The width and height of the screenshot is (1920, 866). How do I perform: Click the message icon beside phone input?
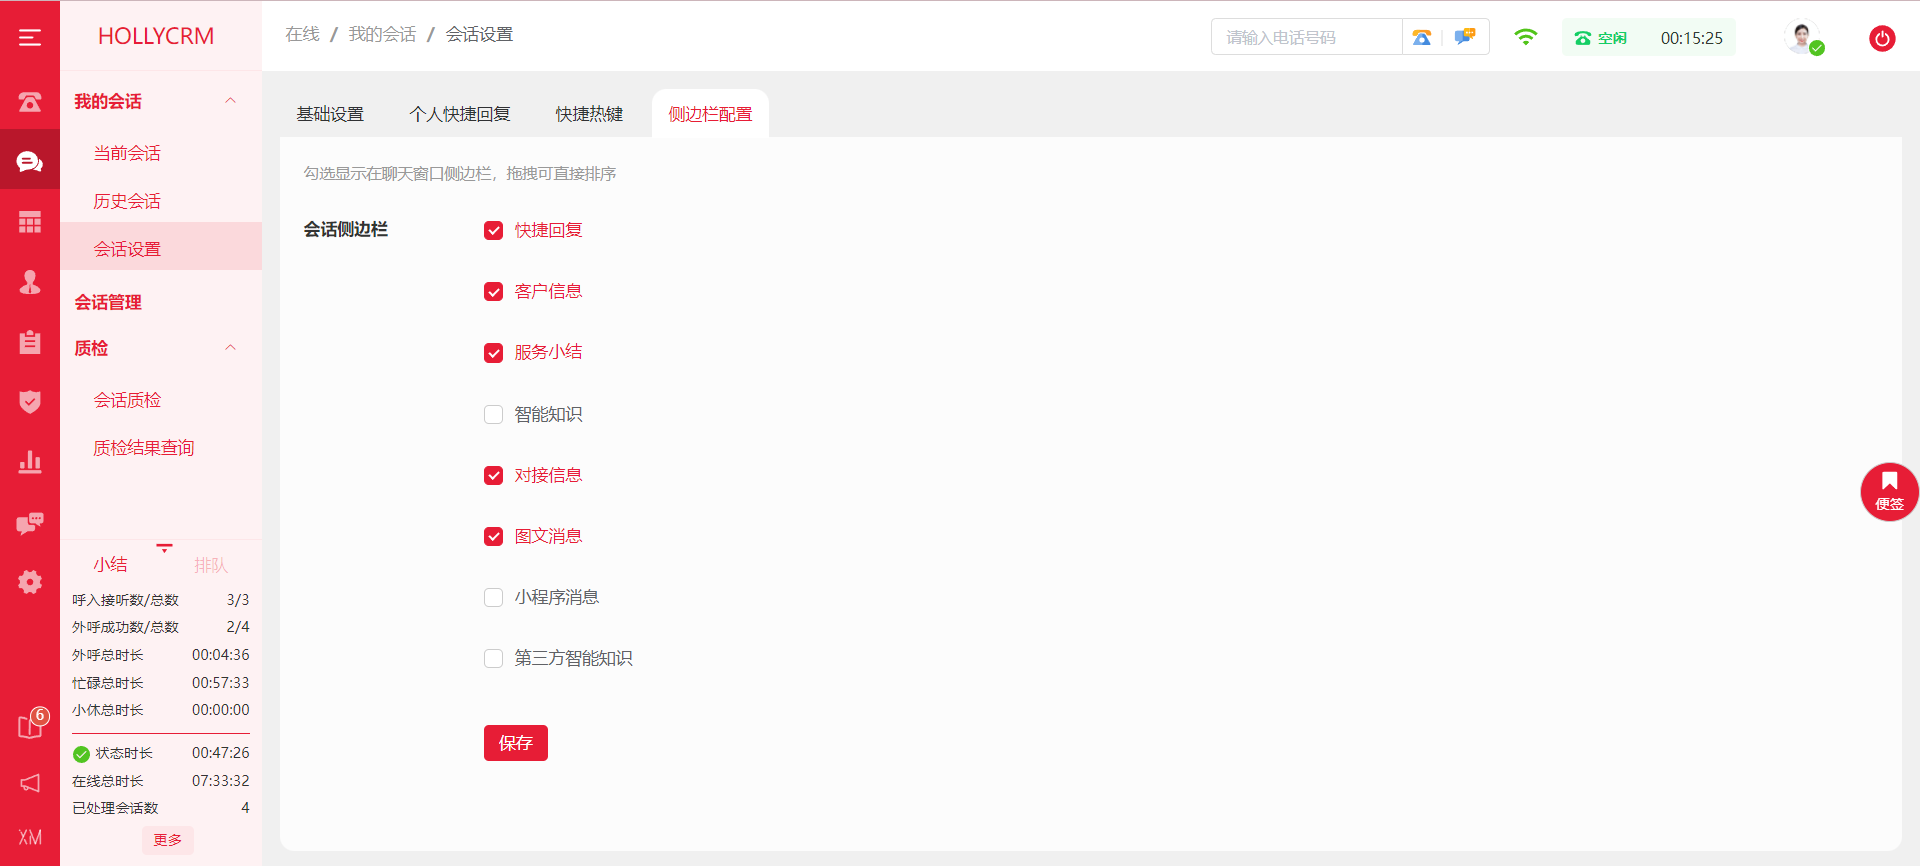click(x=1465, y=38)
